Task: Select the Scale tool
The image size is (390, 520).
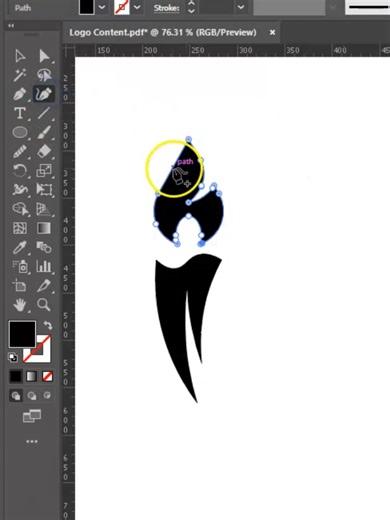Action: tap(44, 171)
